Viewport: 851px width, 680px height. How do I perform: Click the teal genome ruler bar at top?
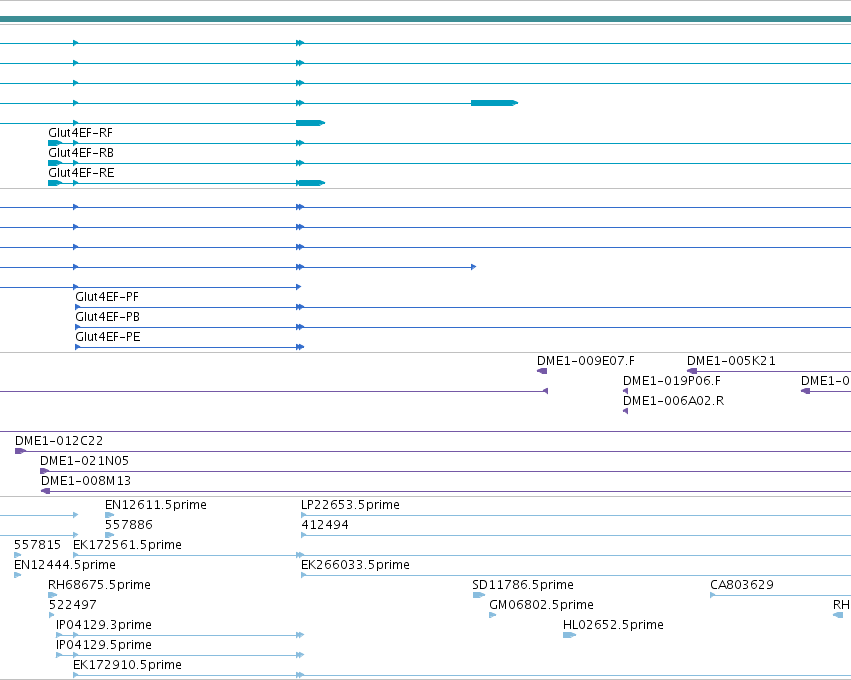426,19
